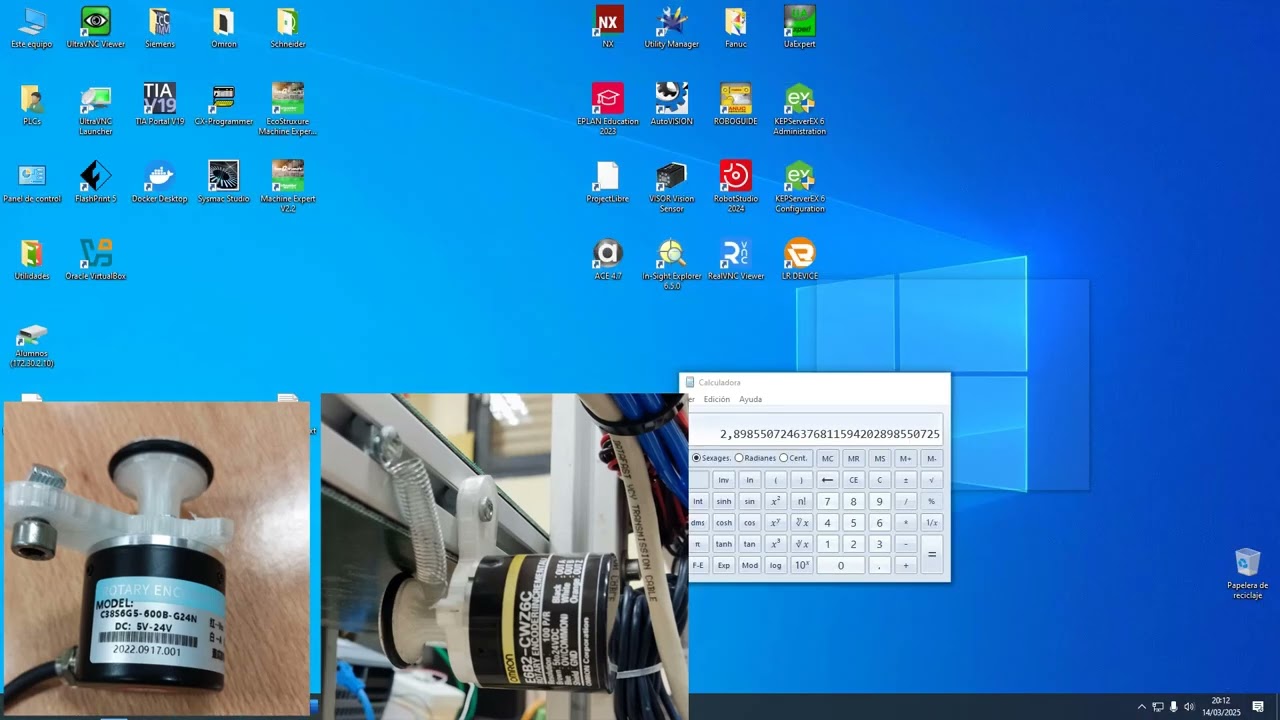Viewport: 1280px width, 720px height.
Task: Select the Schneider folder icon
Action: [288, 27]
